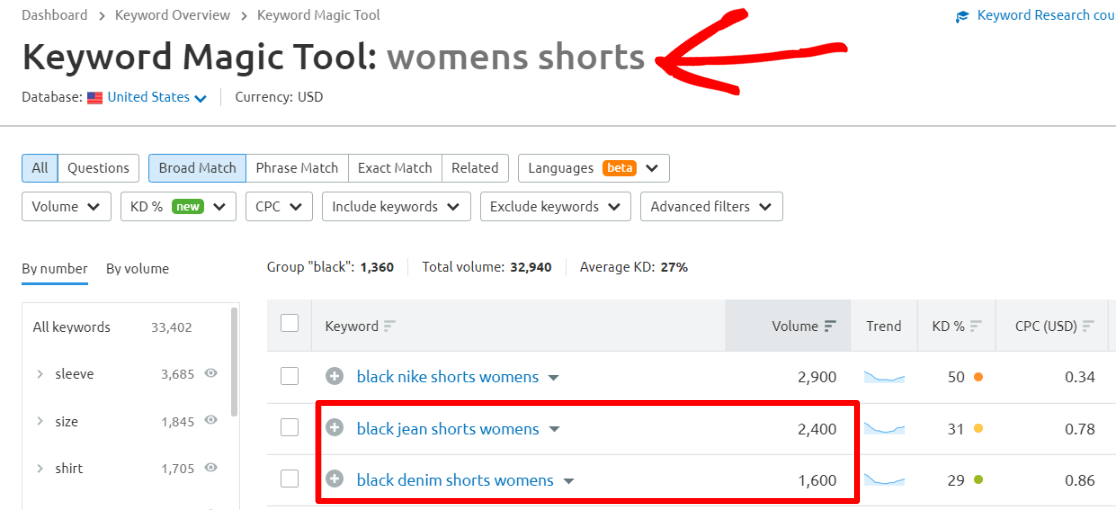
Task: Check the box for black denim shorts womens
Action: 289,479
